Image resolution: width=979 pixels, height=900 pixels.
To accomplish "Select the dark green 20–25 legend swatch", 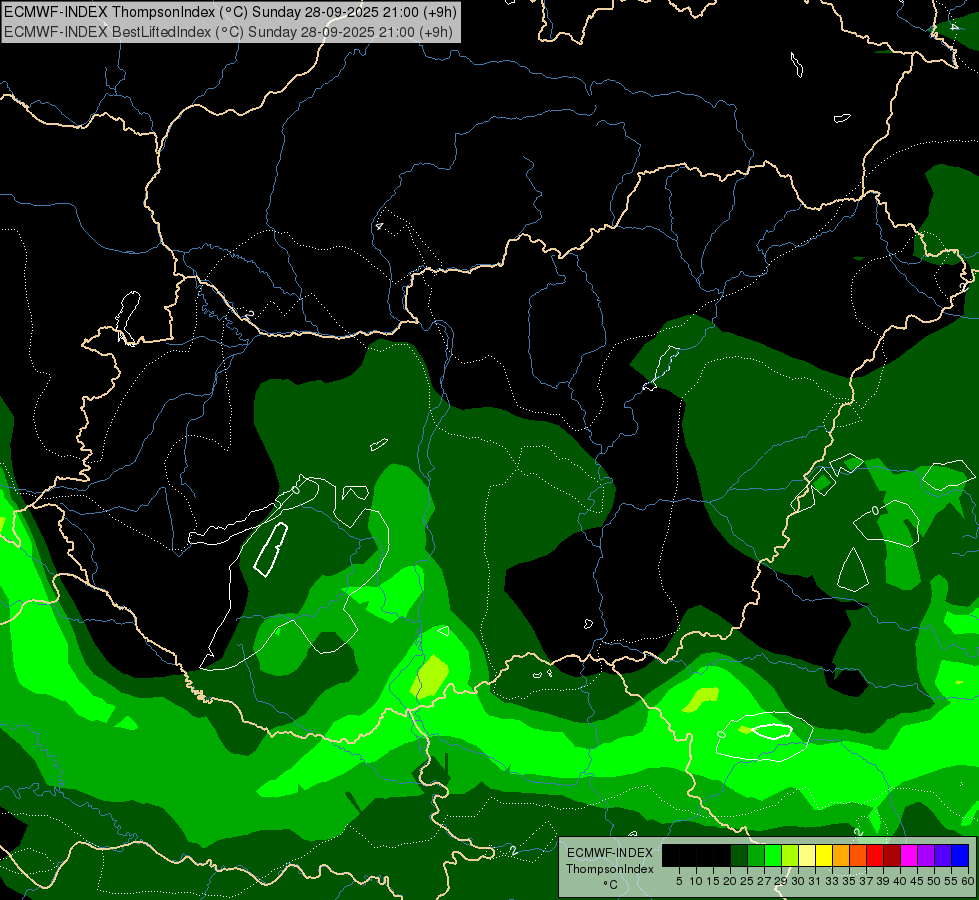I will (x=739, y=856).
